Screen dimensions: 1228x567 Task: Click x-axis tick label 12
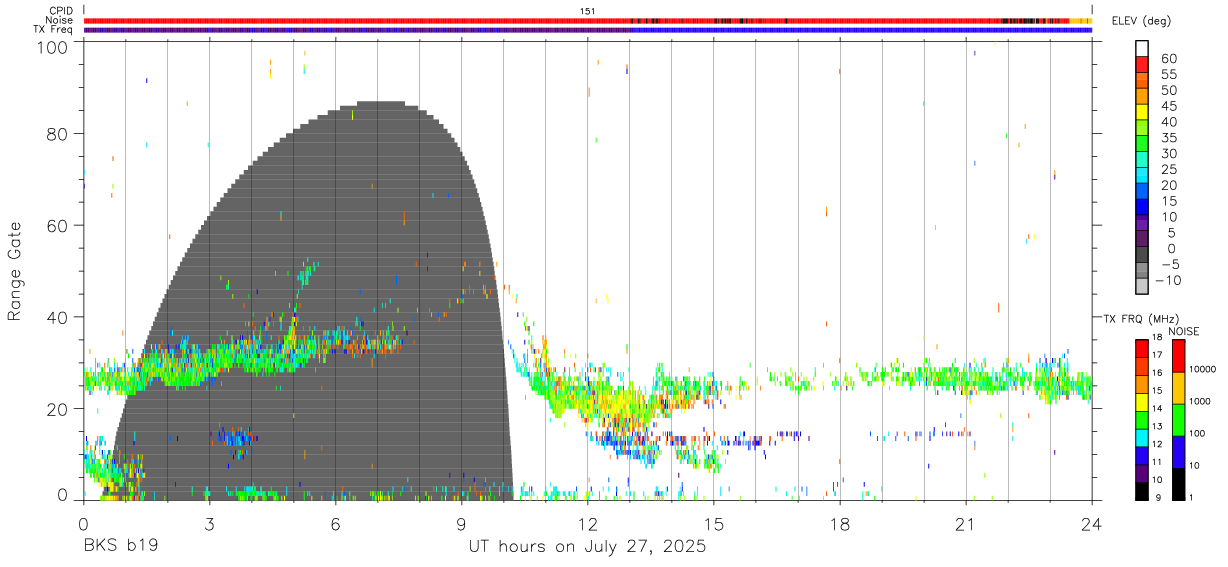(x=588, y=523)
